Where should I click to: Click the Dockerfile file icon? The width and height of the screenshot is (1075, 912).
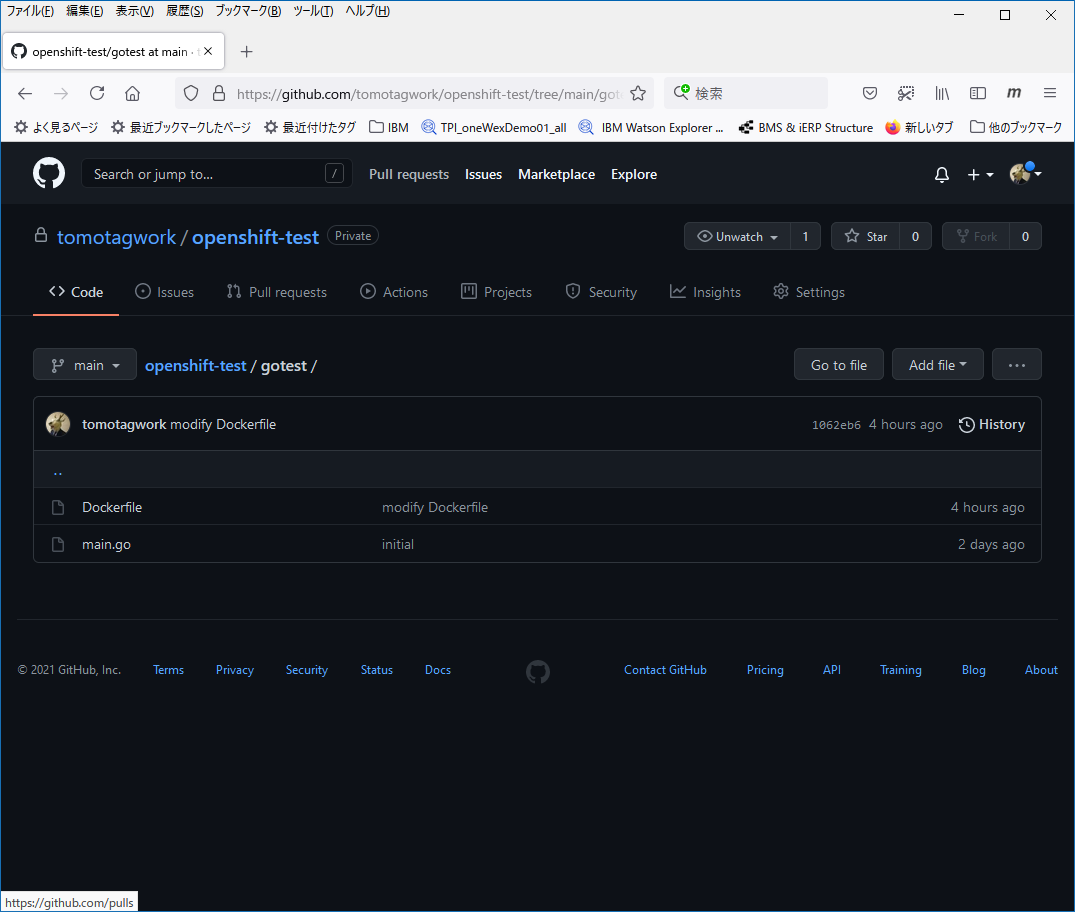(58, 507)
